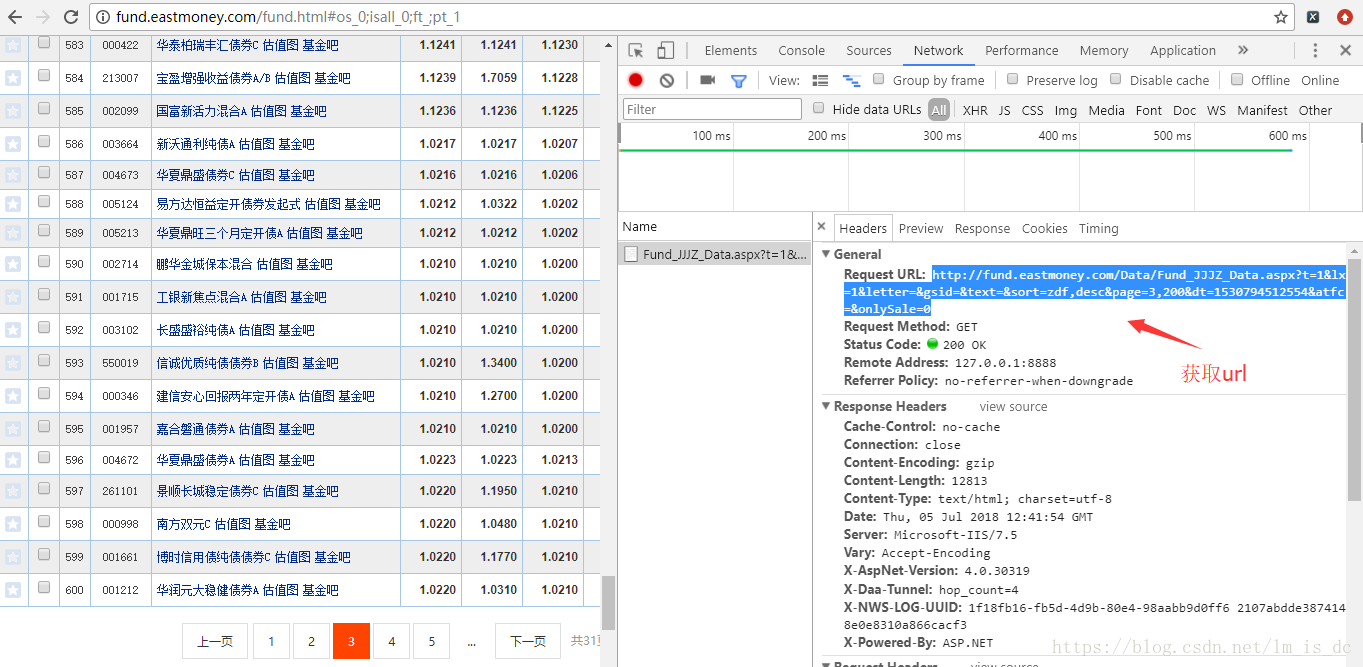Go to 上一页 previous page
This screenshot has width=1363, height=667.
(x=215, y=641)
